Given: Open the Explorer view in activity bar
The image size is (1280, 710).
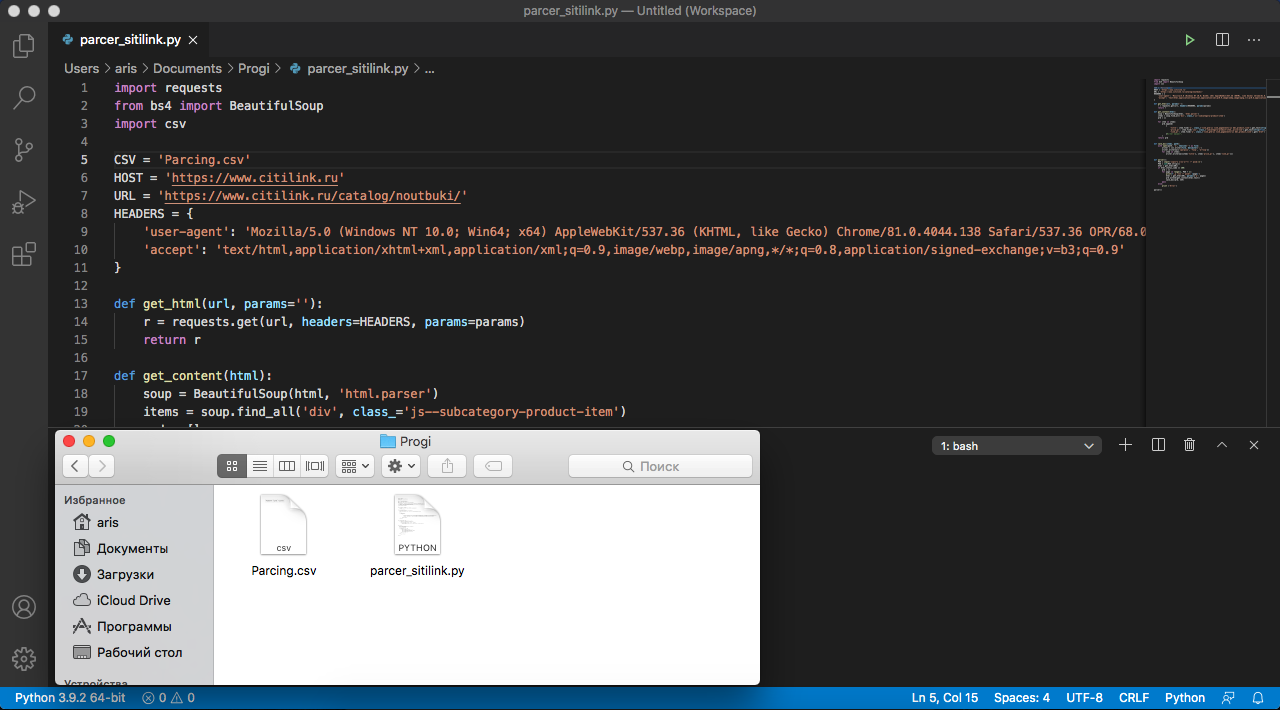Looking at the screenshot, I should coord(23,46).
